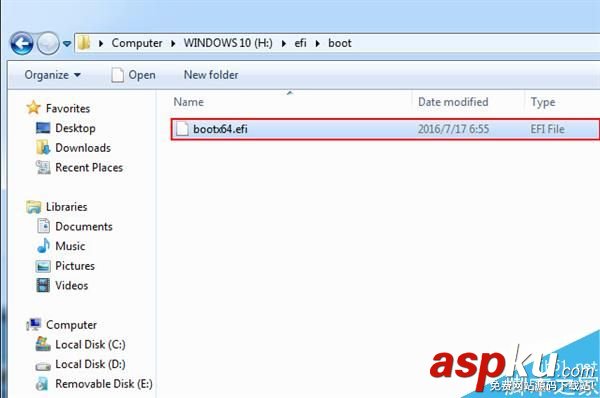Click the Libraries folder icon
This screenshot has width=600, height=398.
(34, 207)
